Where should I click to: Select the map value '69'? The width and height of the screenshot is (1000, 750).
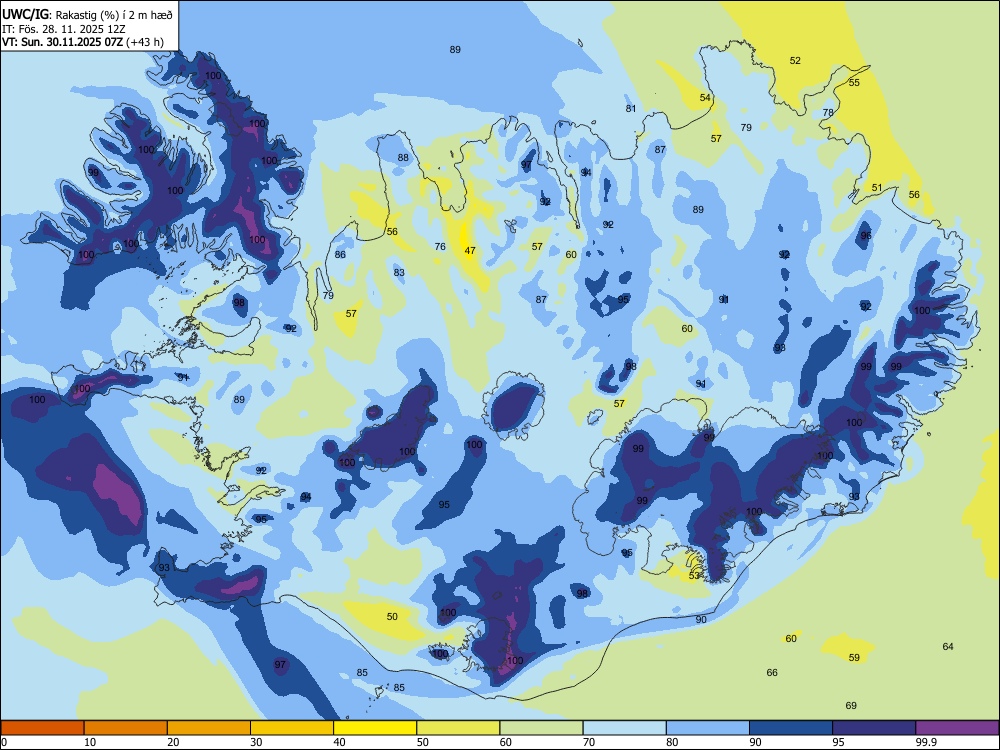pyautogui.click(x=851, y=705)
